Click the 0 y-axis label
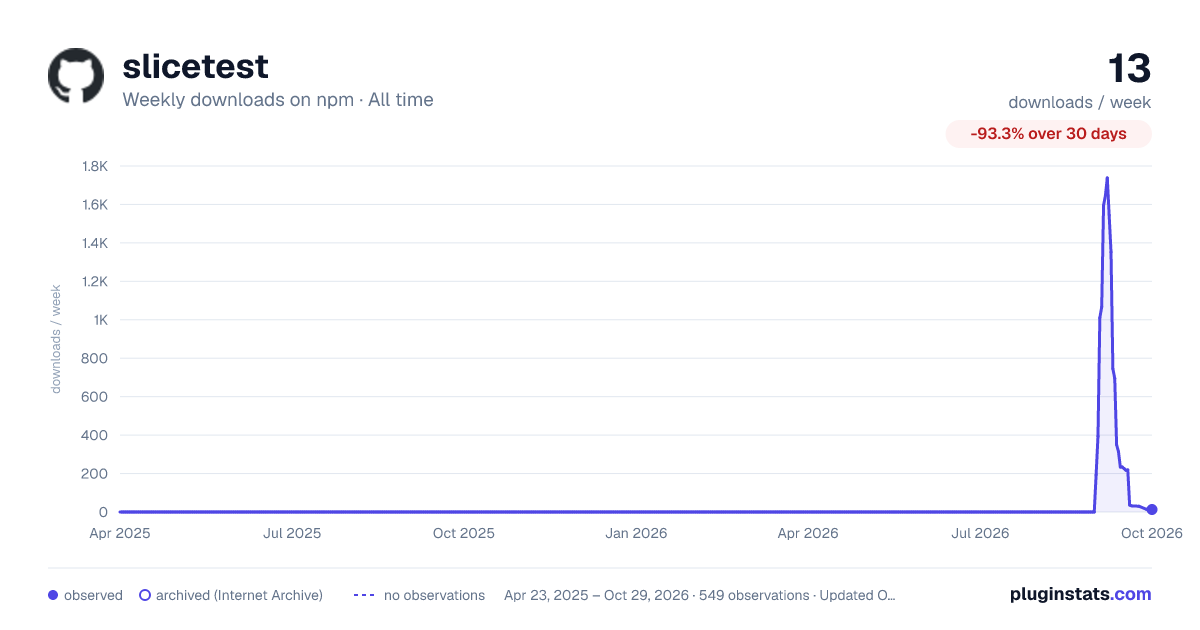1200x630 pixels. coord(103,512)
